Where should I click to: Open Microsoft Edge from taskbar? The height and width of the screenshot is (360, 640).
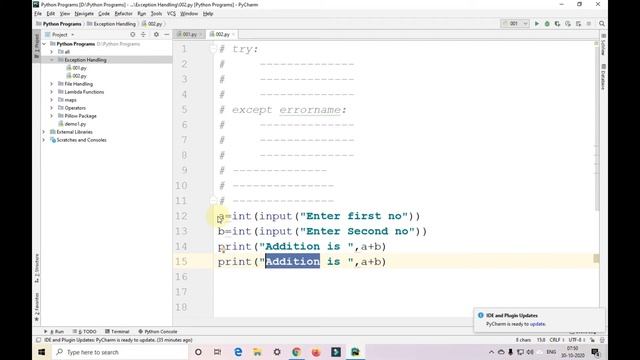click(x=238, y=352)
